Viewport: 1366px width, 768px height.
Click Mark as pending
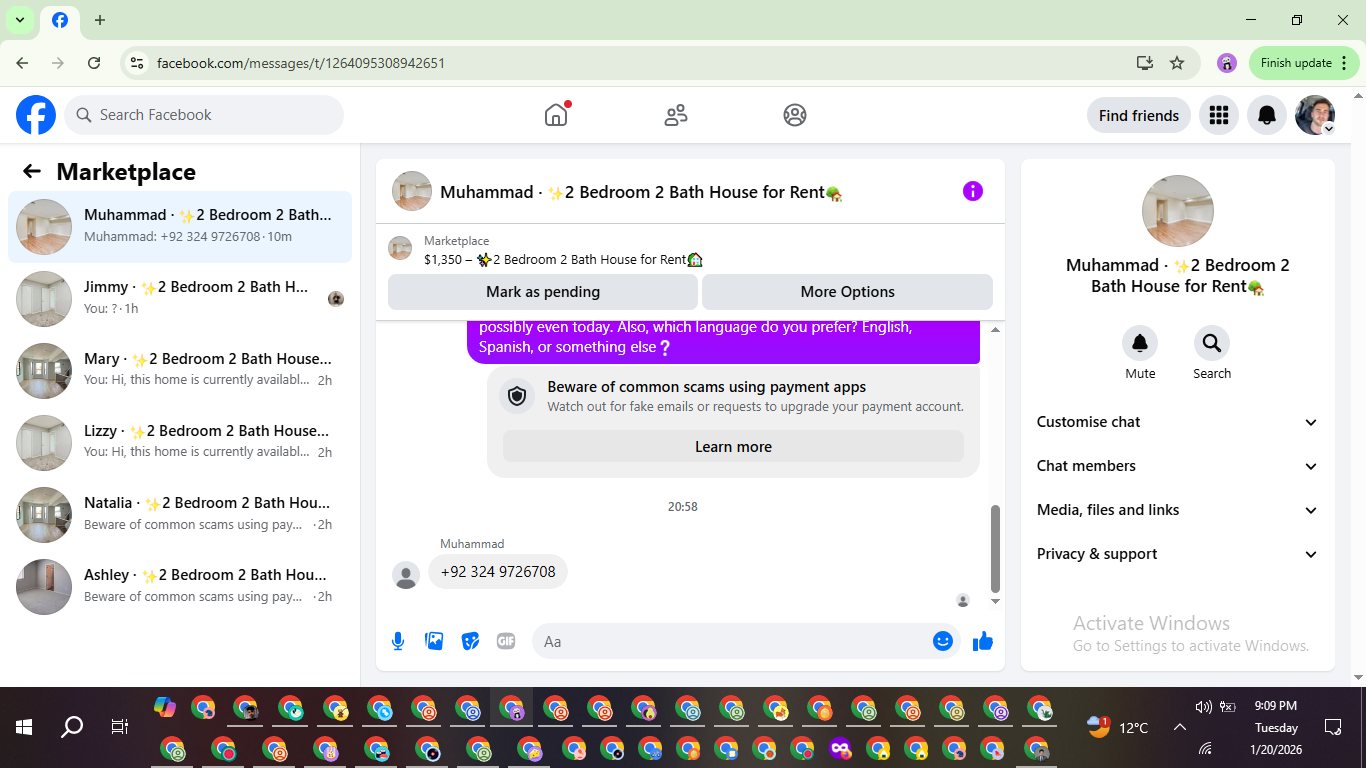(x=543, y=292)
